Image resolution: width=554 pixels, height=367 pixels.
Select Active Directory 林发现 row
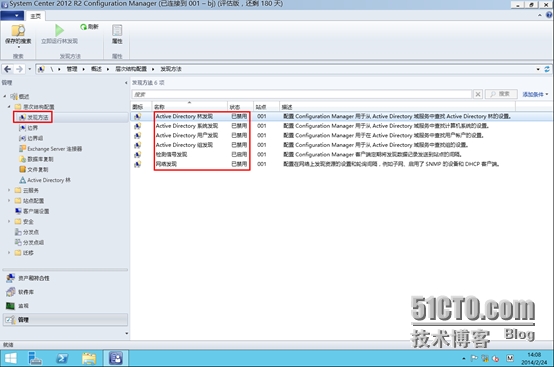point(342,116)
